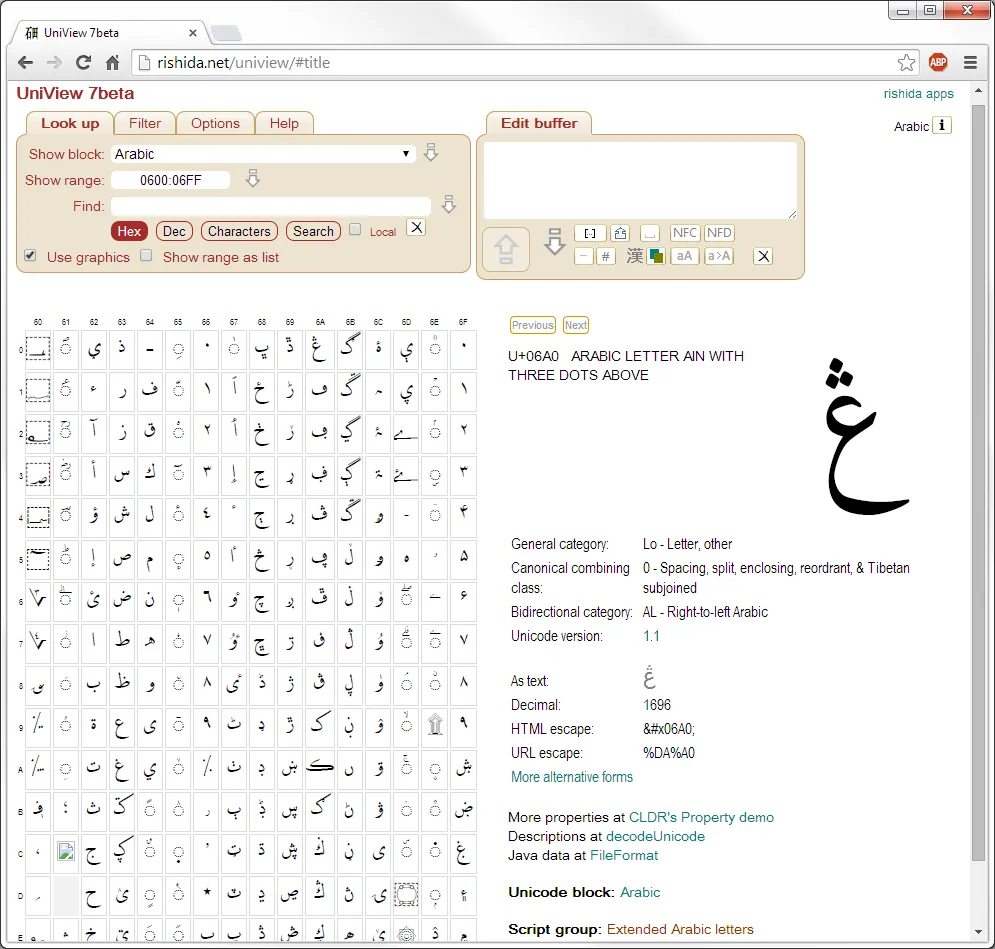Click the UniView 7beta browser tab
Viewport: 995px width, 949px height.
point(108,32)
